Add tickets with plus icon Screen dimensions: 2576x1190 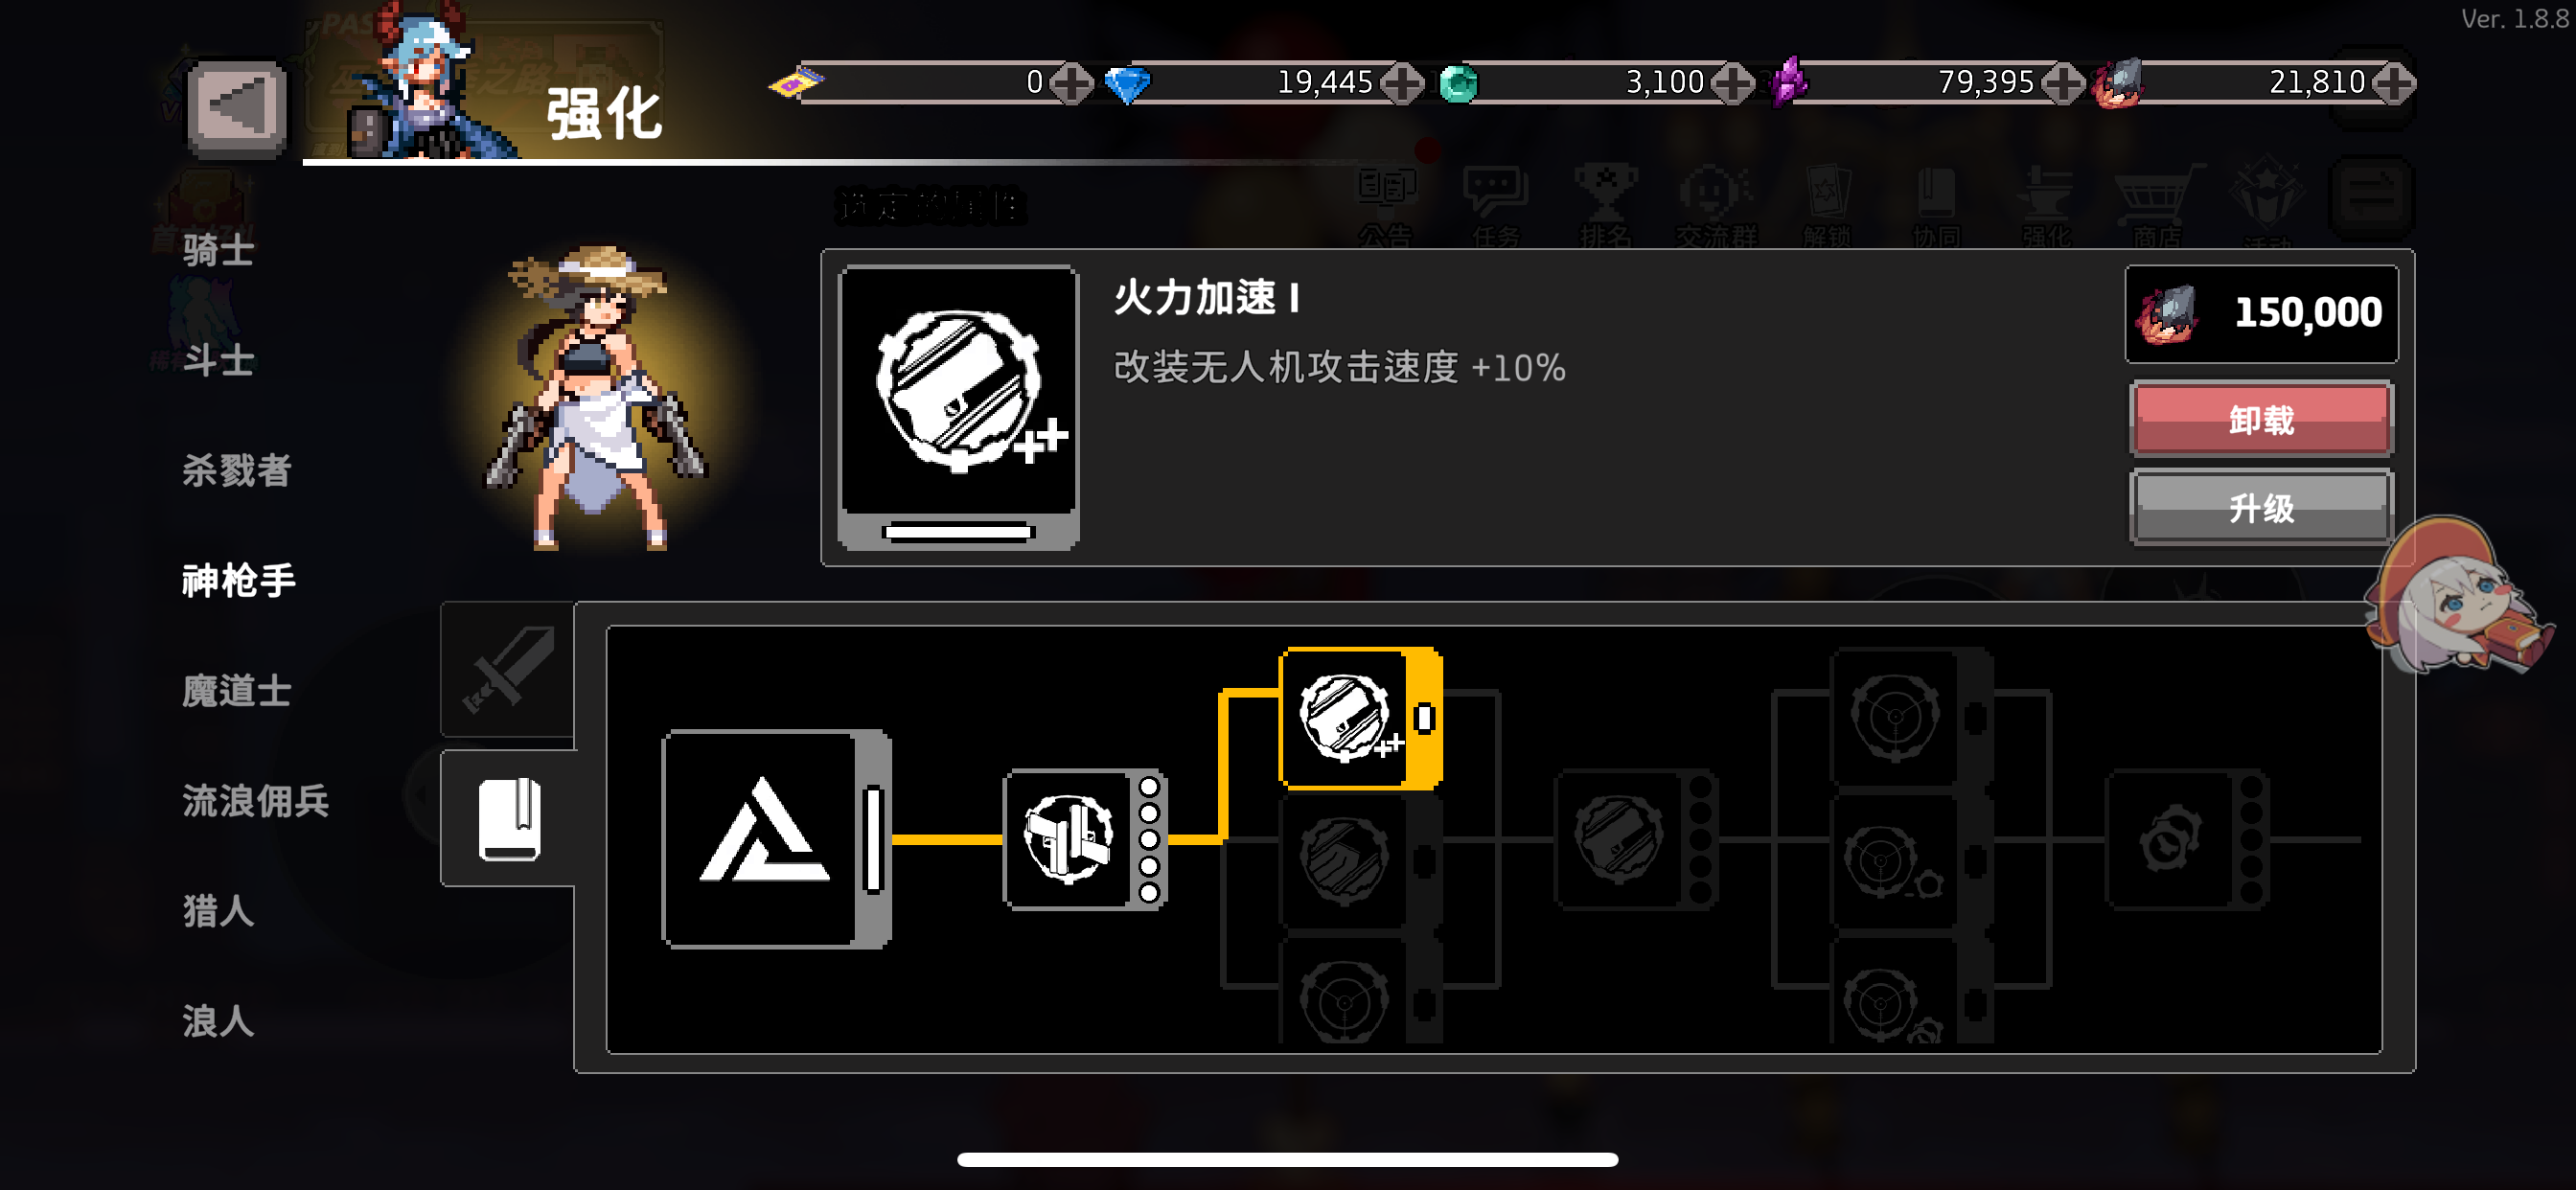click(x=1072, y=83)
